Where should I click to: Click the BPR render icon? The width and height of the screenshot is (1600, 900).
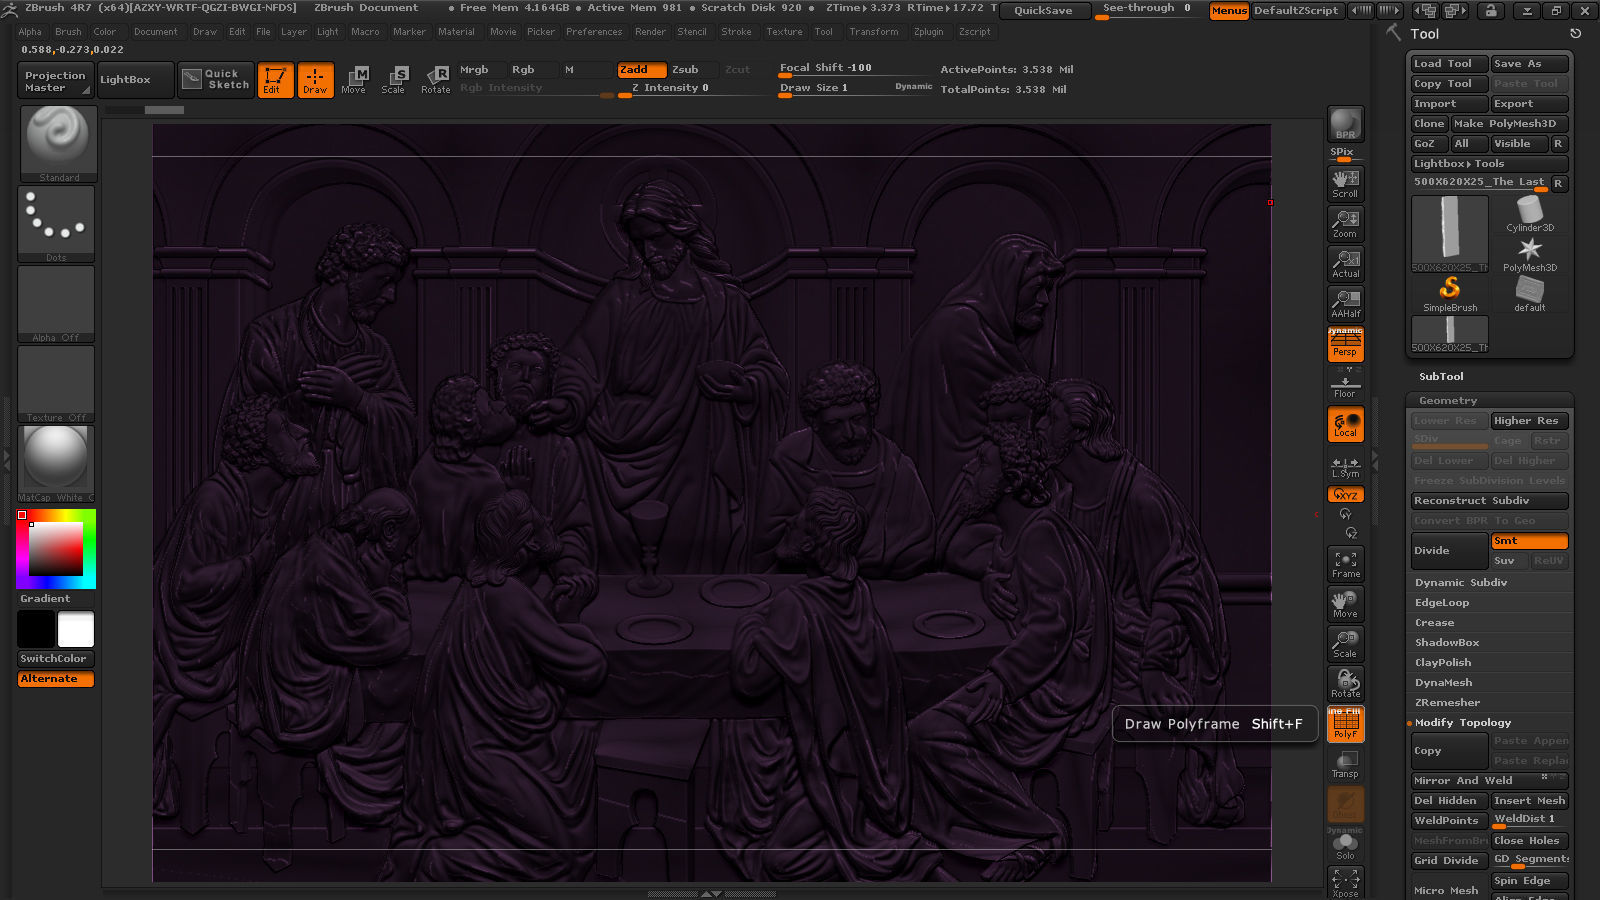coord(1345,124)
